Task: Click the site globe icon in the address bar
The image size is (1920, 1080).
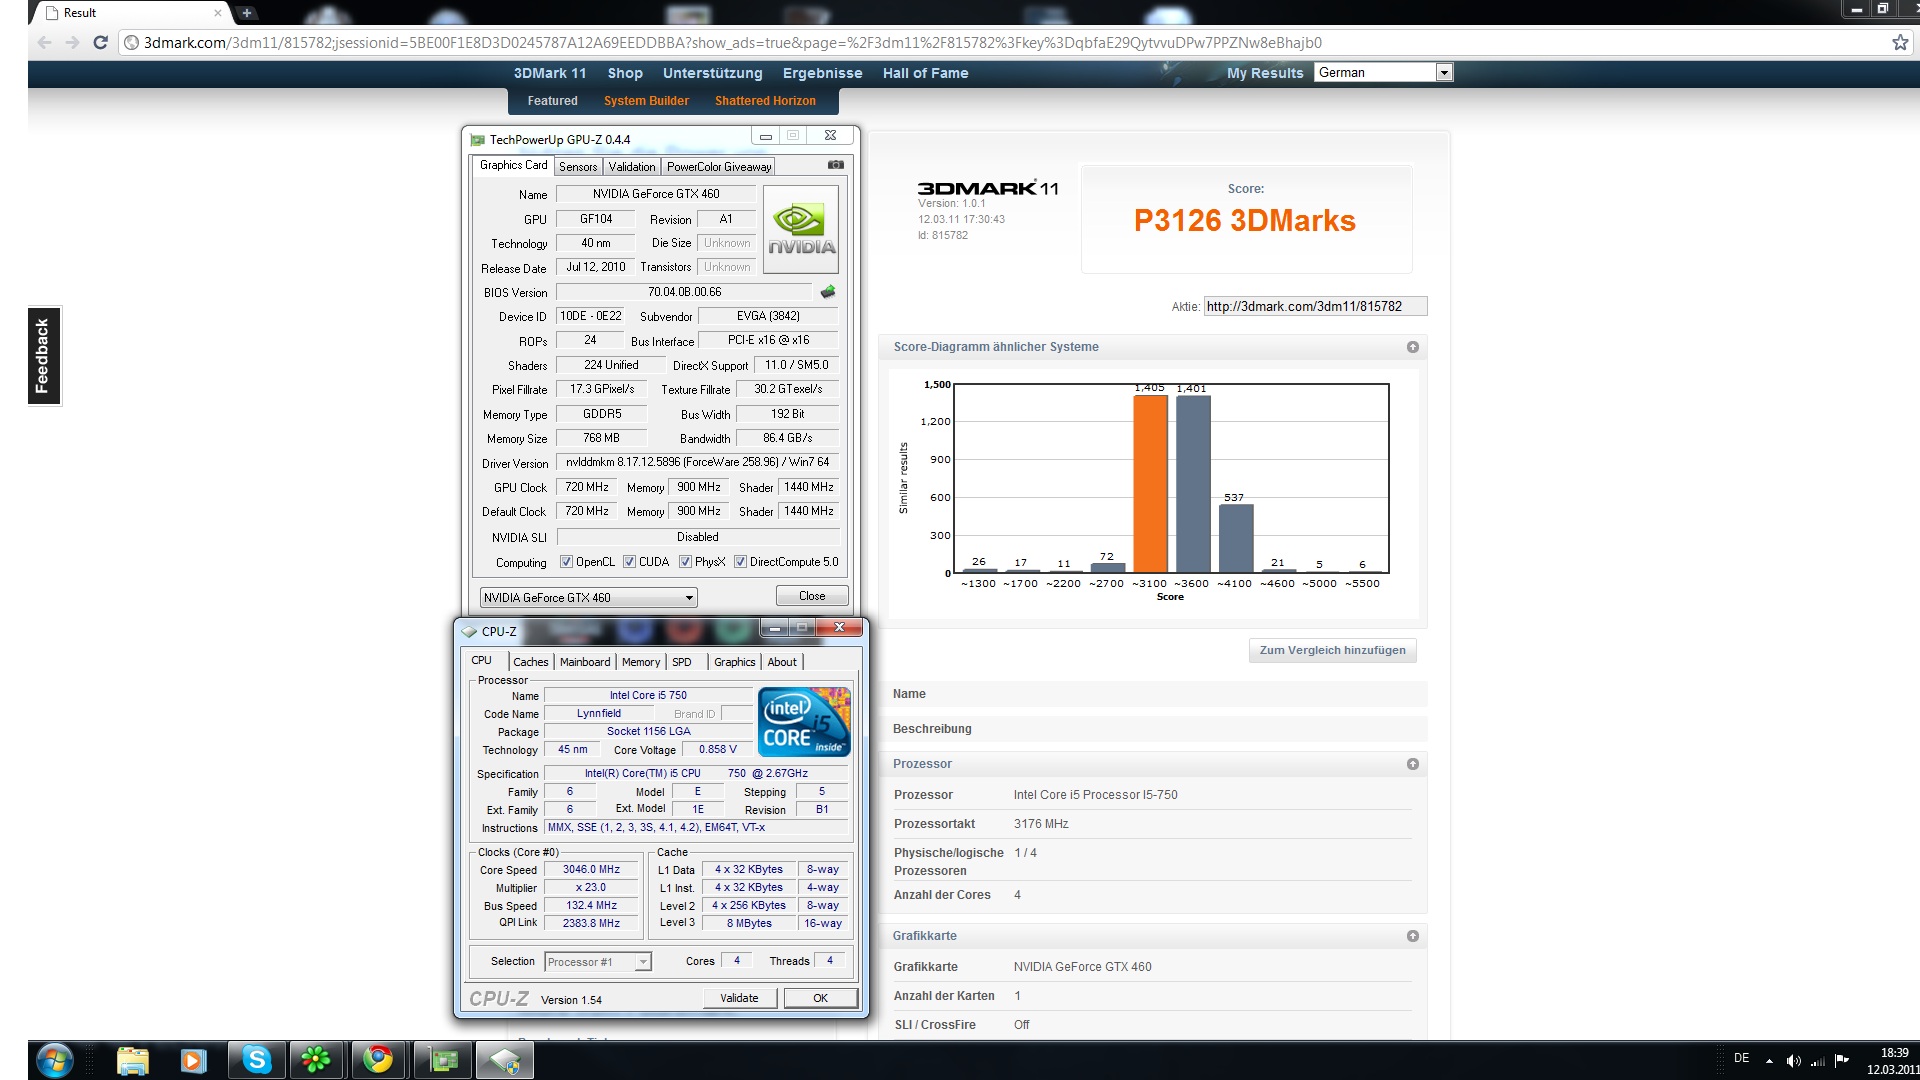Action: (x=131, y=42)
